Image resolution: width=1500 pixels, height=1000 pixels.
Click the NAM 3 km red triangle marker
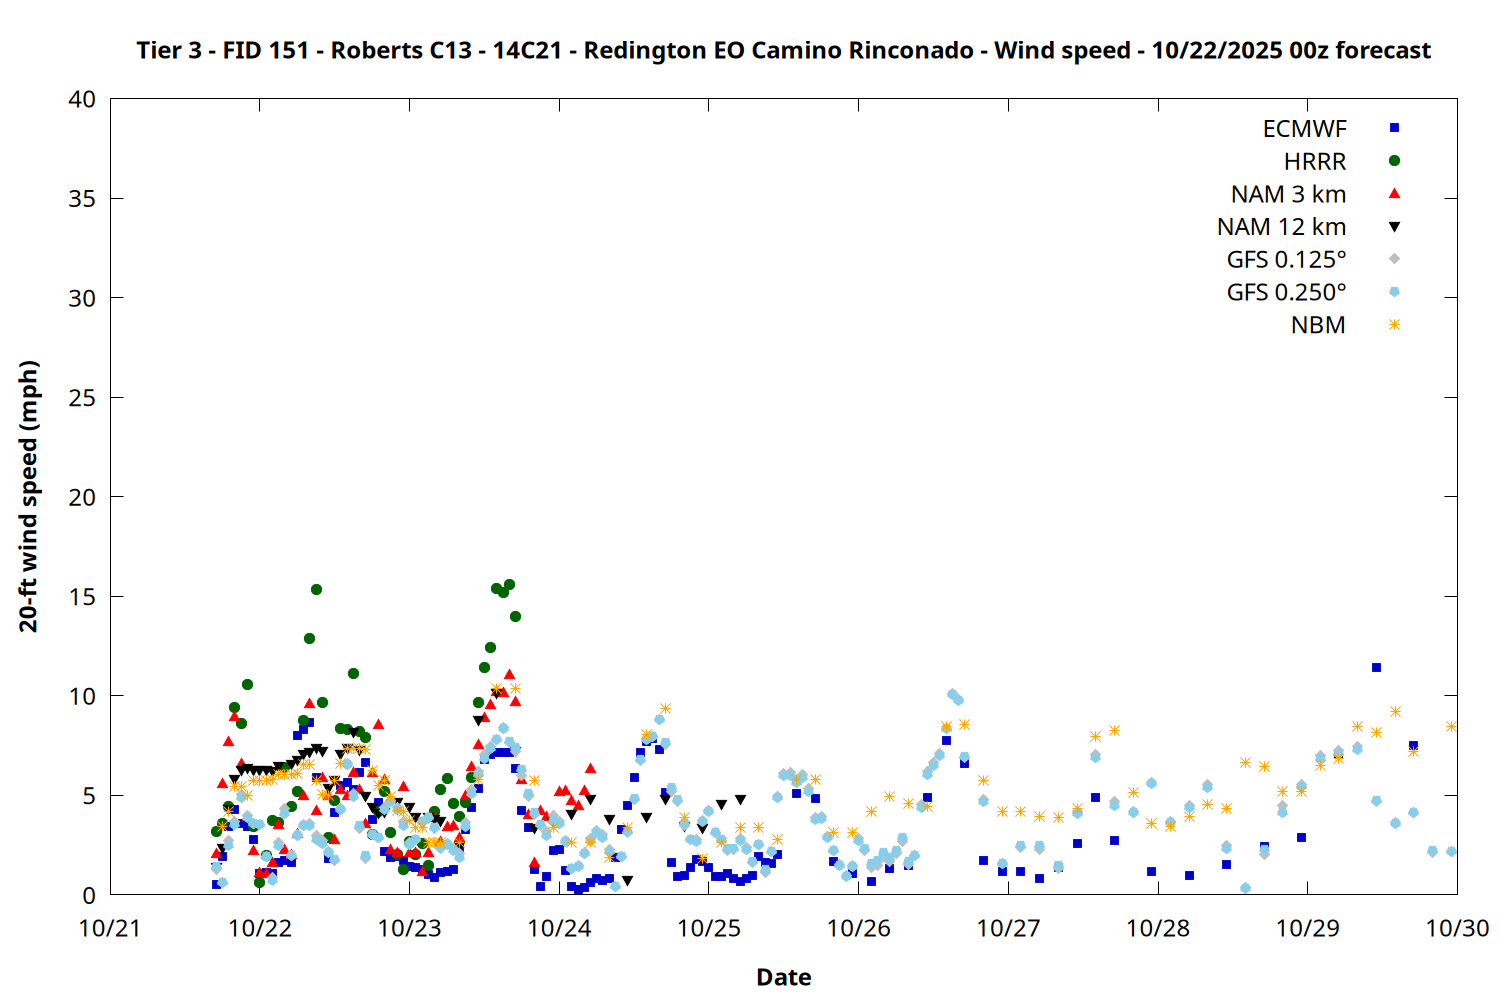click(x=1394, y=194)
